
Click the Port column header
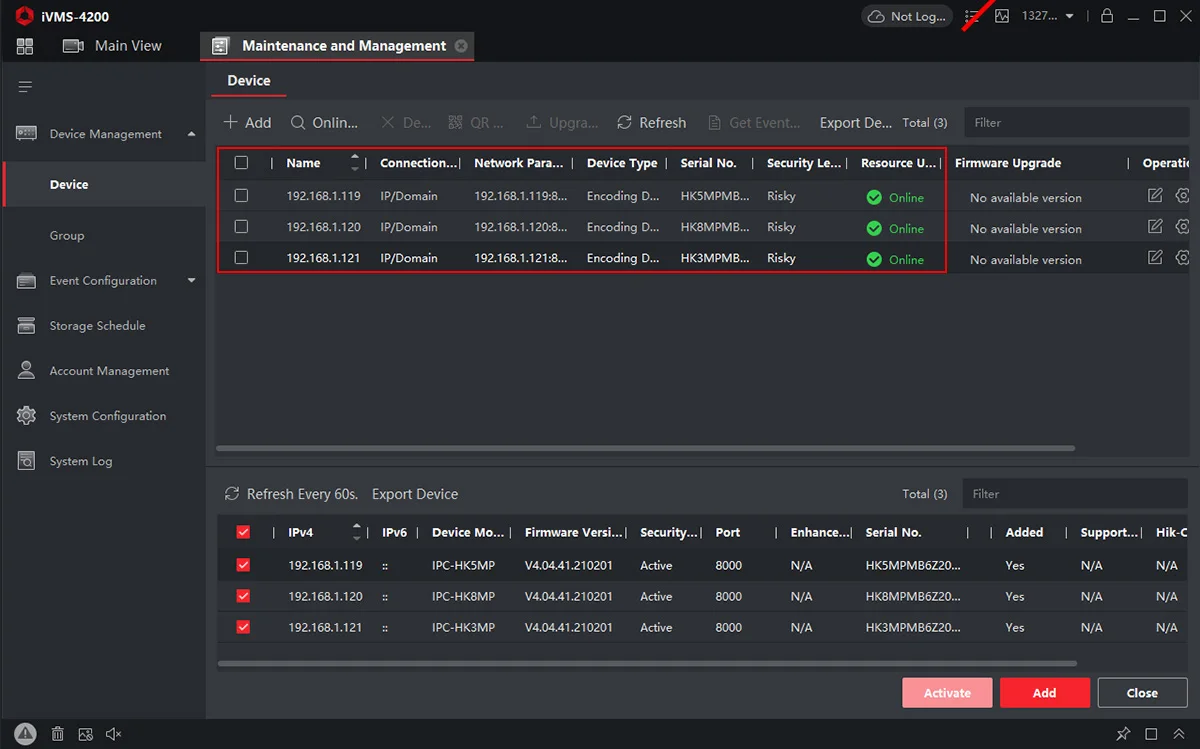[x=728, y=533]
